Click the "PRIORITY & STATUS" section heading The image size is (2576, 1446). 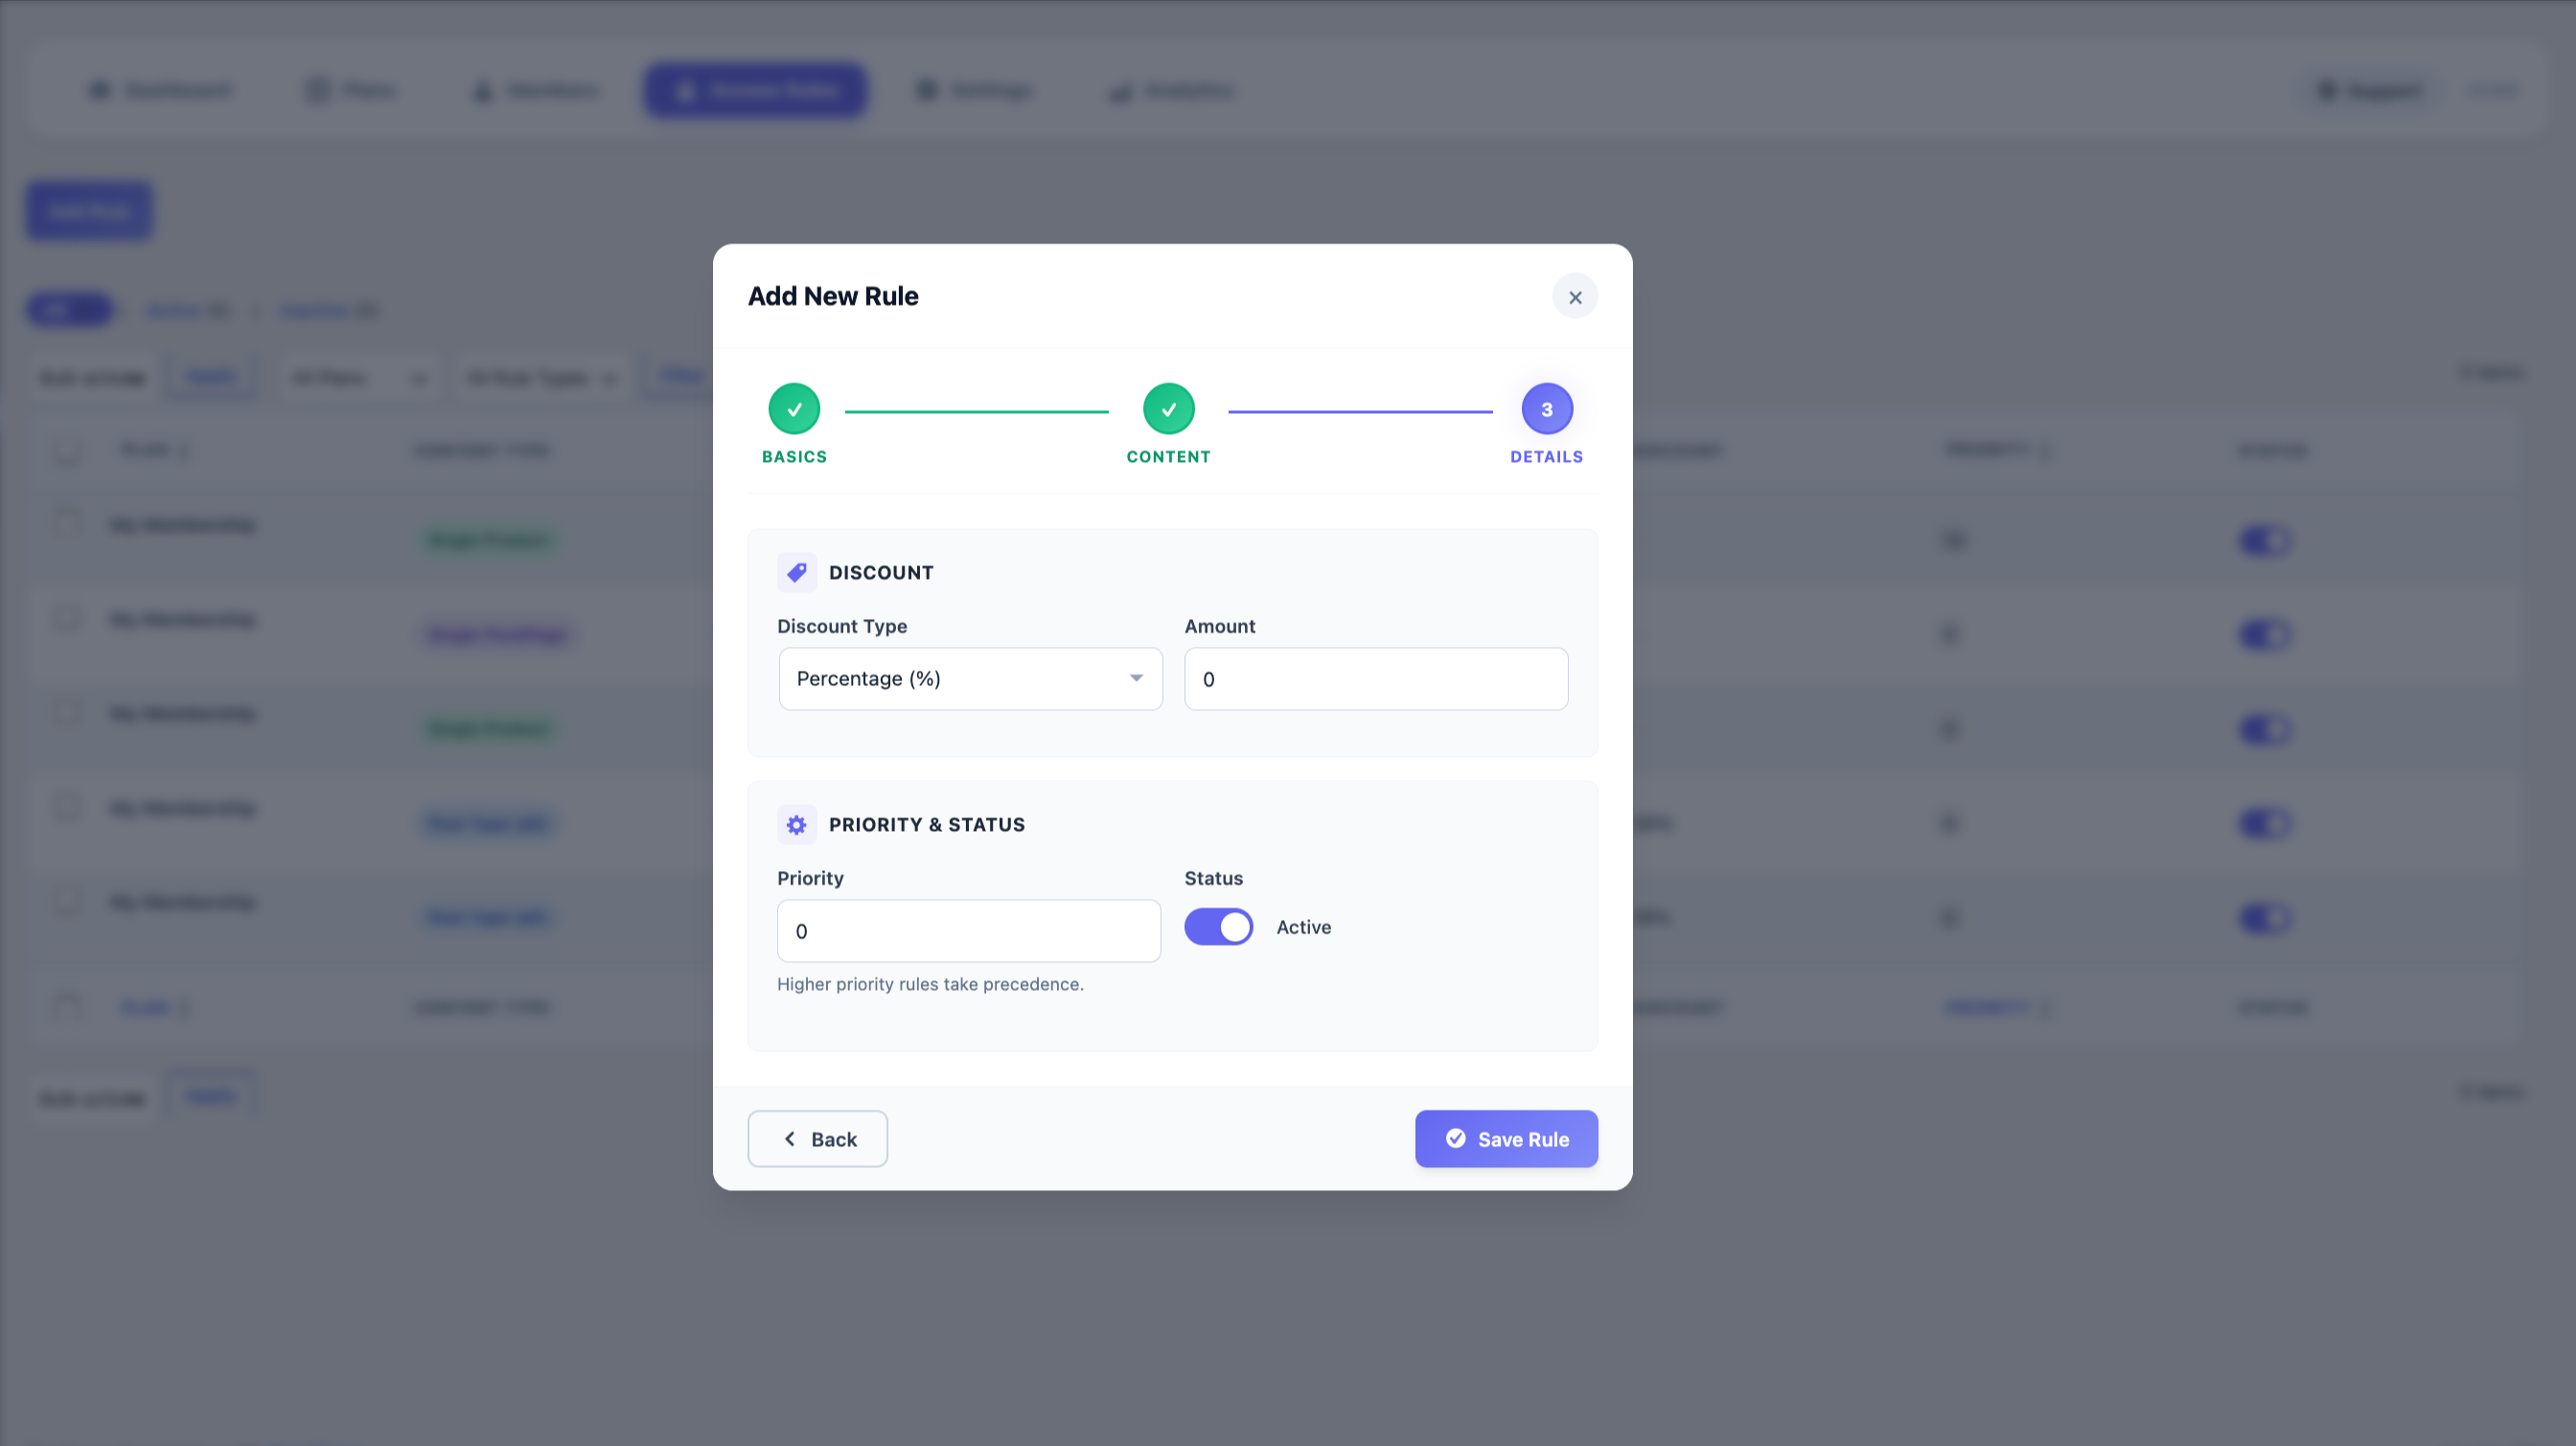(926, 825)
